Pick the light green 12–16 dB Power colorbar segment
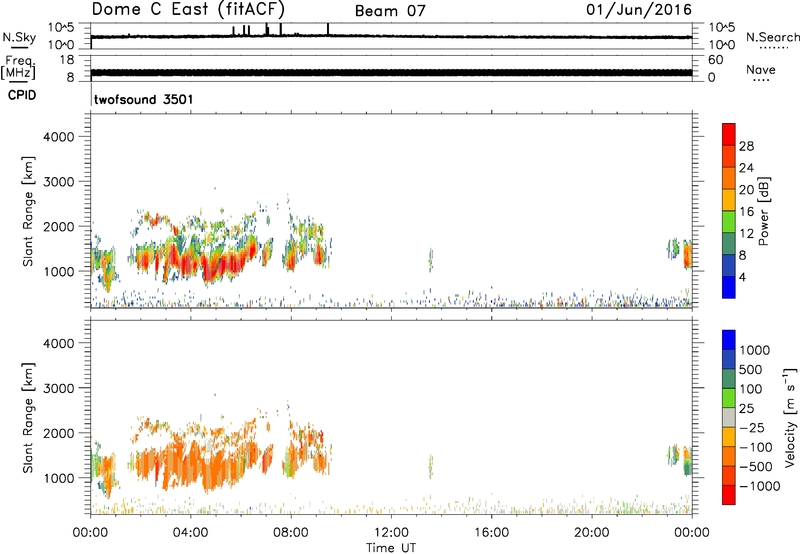Screen dimensions: 800x554 pyautogui.click(x=729, y=222)
